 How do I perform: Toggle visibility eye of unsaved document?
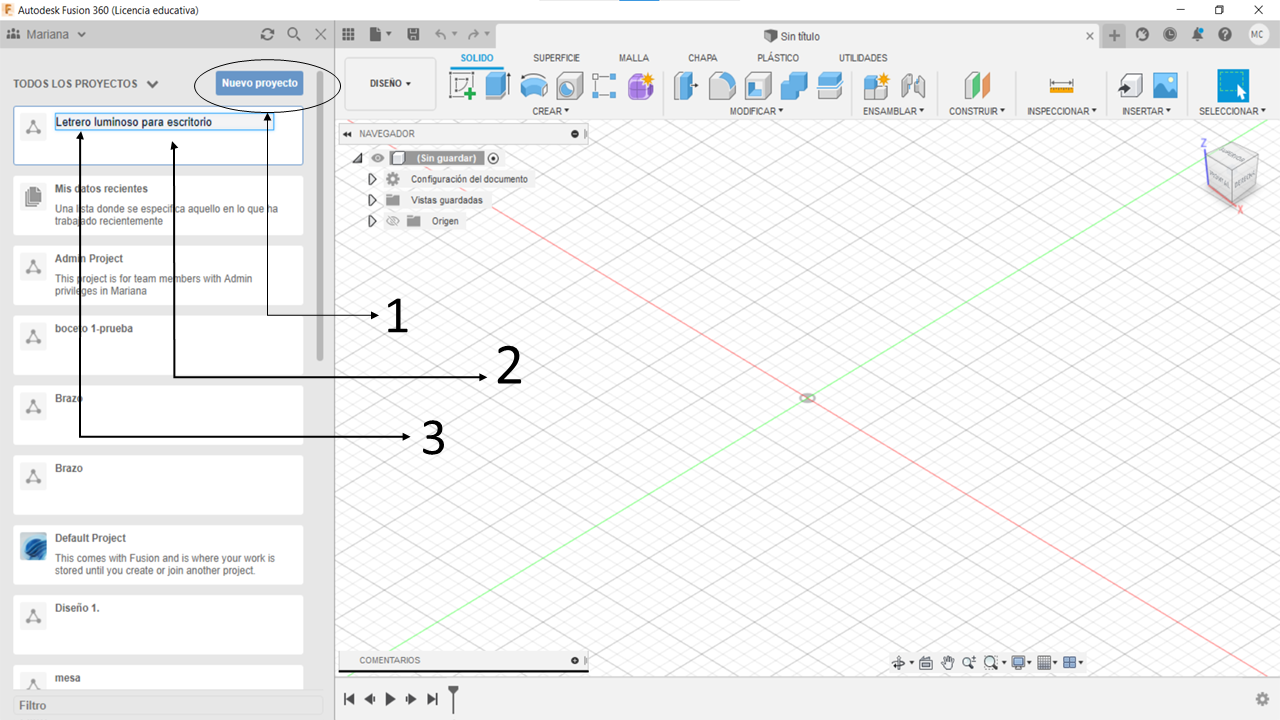point(378,158)
